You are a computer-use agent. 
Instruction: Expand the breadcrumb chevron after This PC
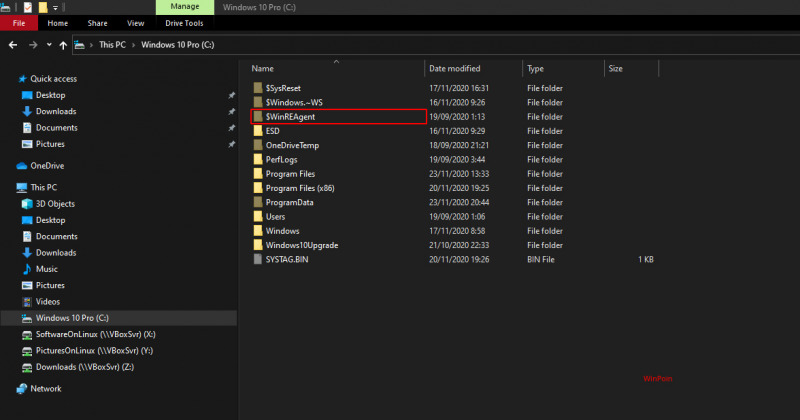click(x=132, y=45)
